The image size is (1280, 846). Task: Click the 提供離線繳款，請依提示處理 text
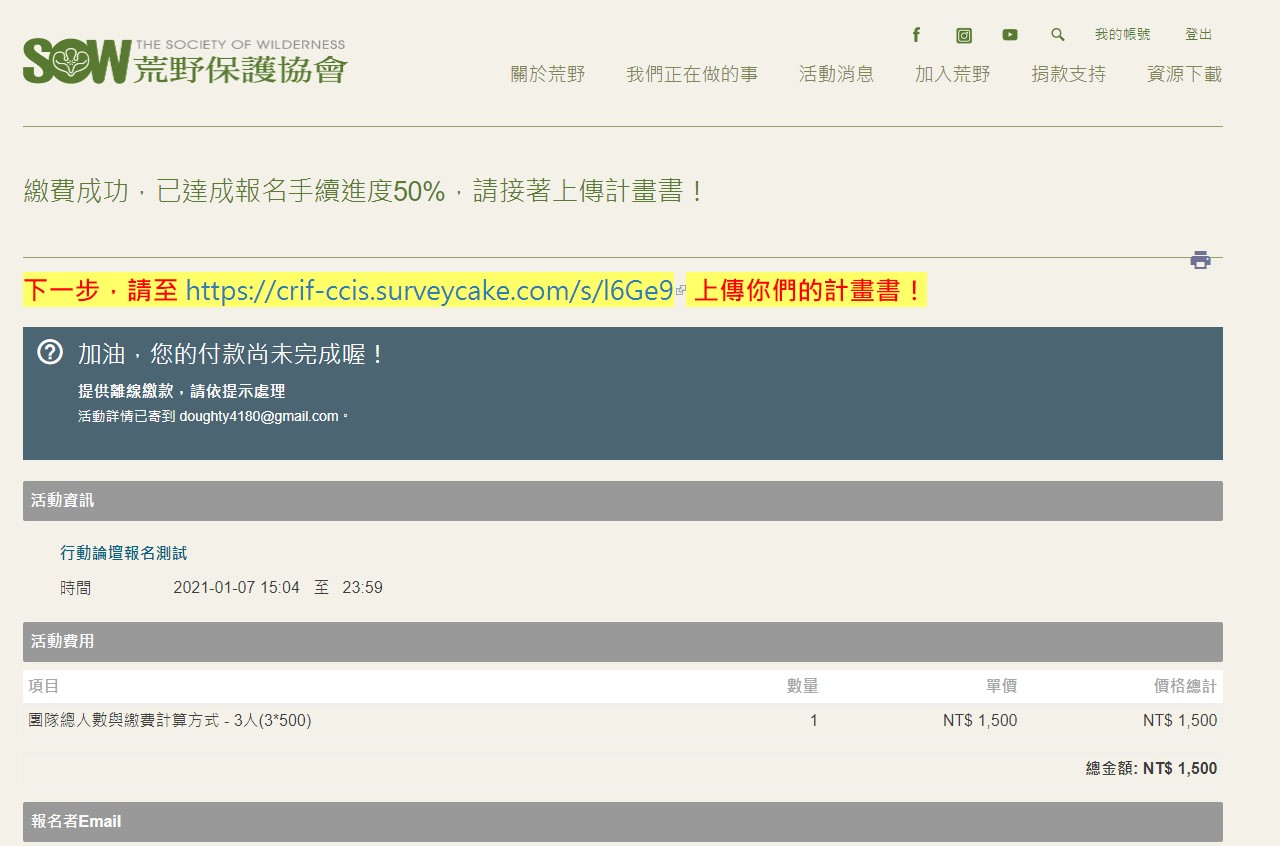pyautogui.click(x=182, y=391)
